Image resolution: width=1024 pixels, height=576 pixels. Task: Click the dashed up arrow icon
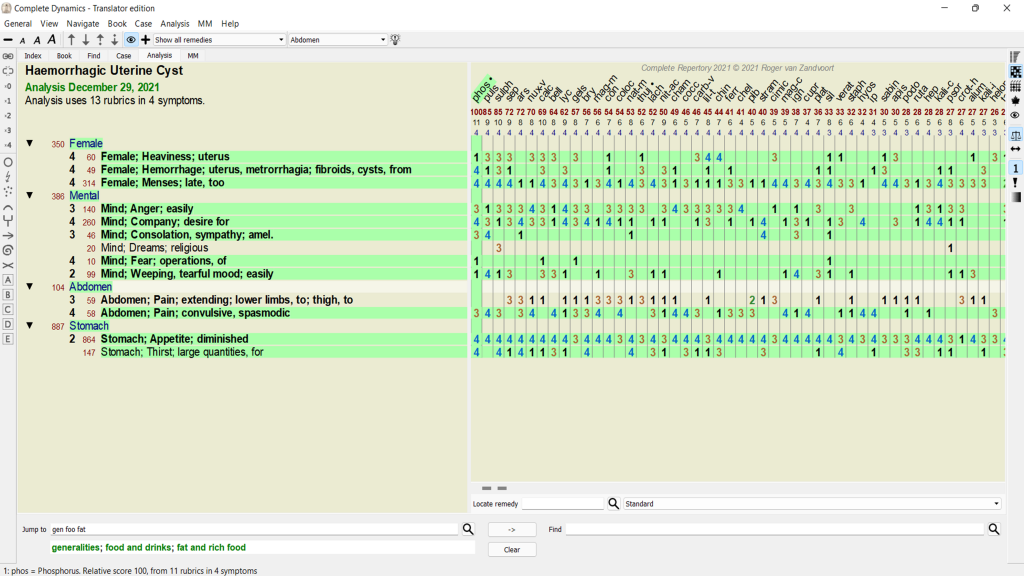[100, 40]
